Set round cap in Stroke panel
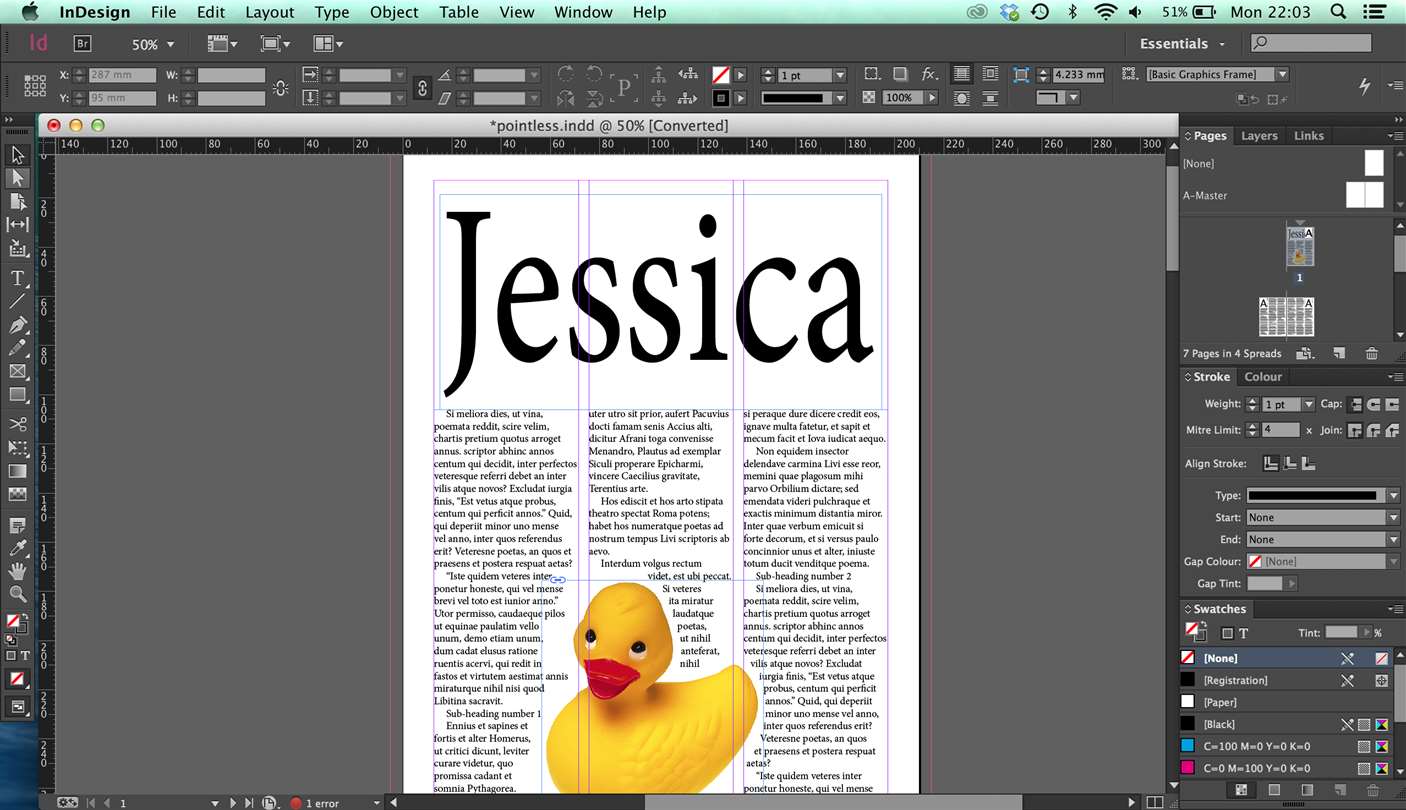 click(1374, 404)
